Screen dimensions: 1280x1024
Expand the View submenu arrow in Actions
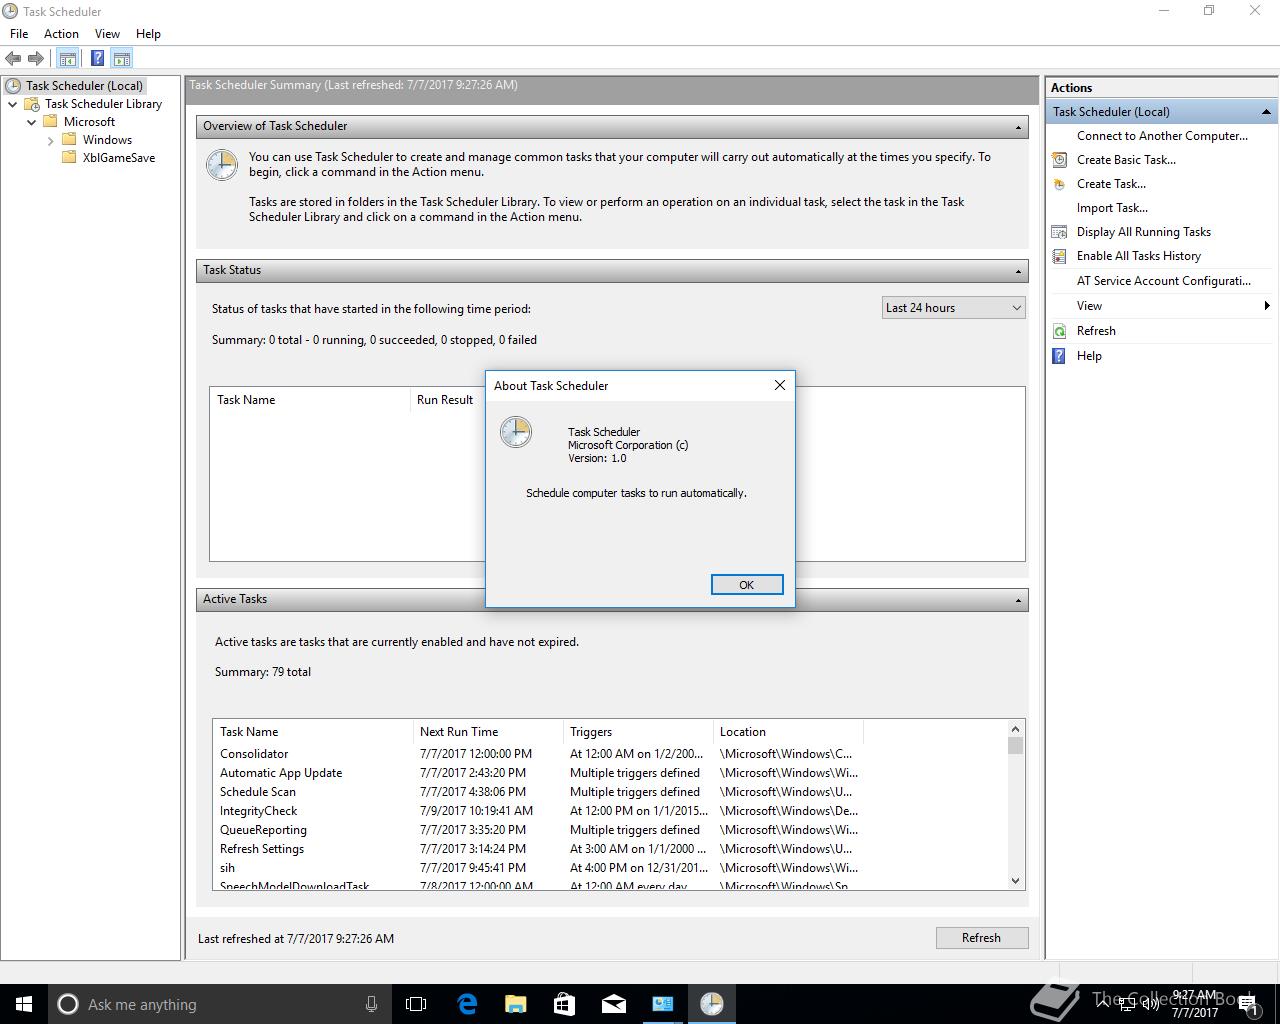click(1267, 306)
